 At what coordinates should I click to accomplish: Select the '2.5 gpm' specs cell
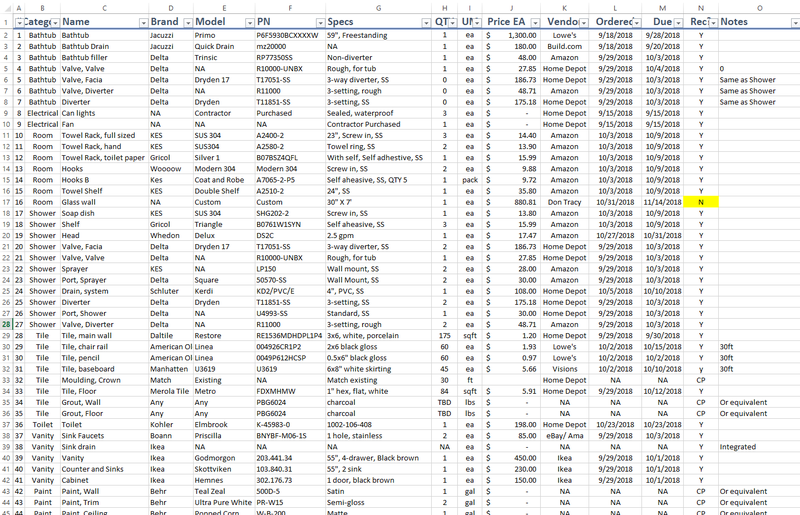click(x=378, y=236)
